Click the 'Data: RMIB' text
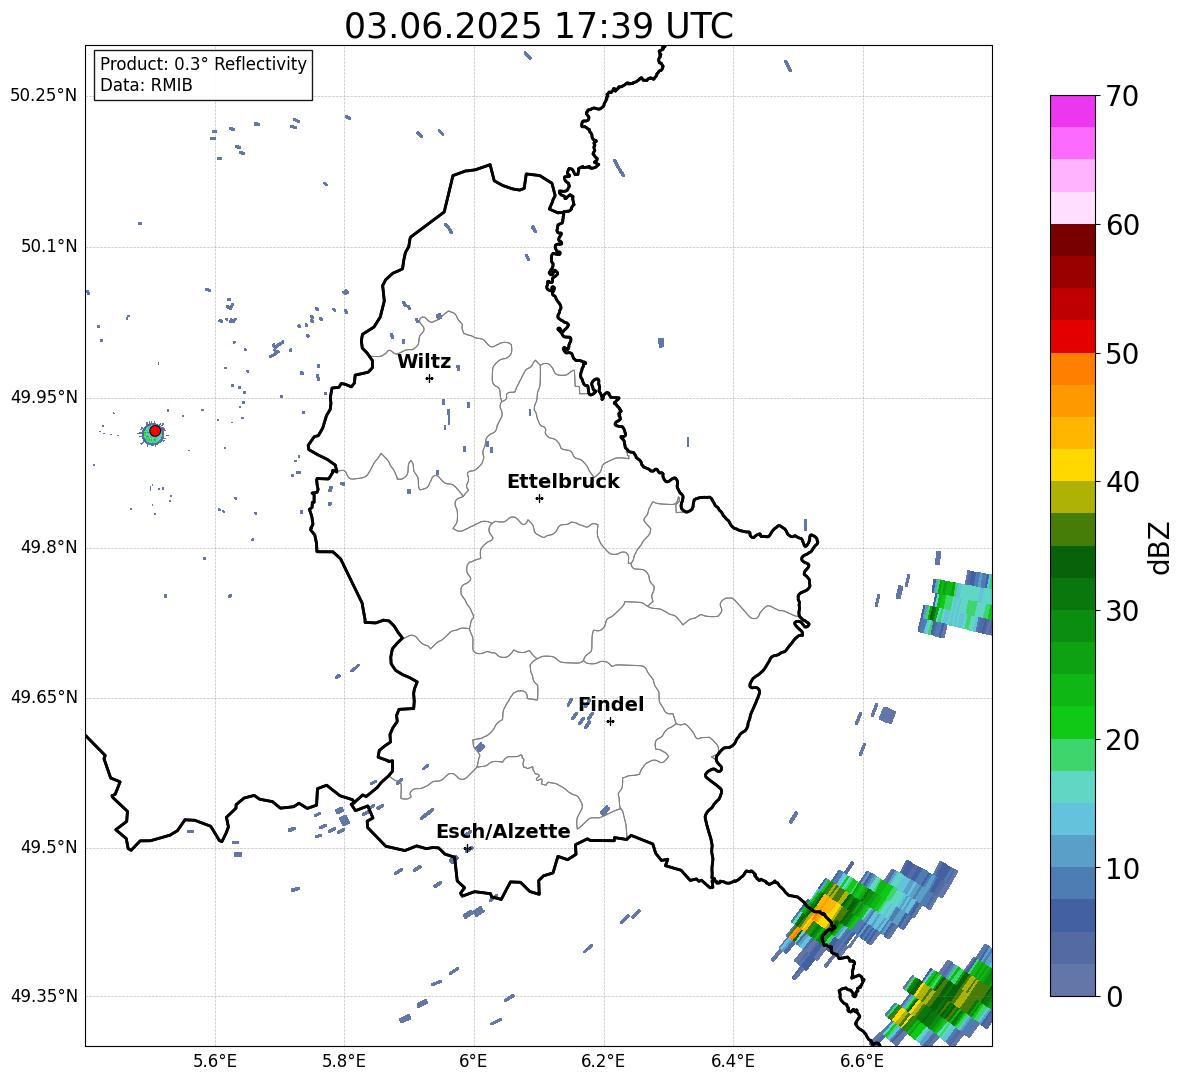This screenshot has height=1081, width=1184. point(146,85)
